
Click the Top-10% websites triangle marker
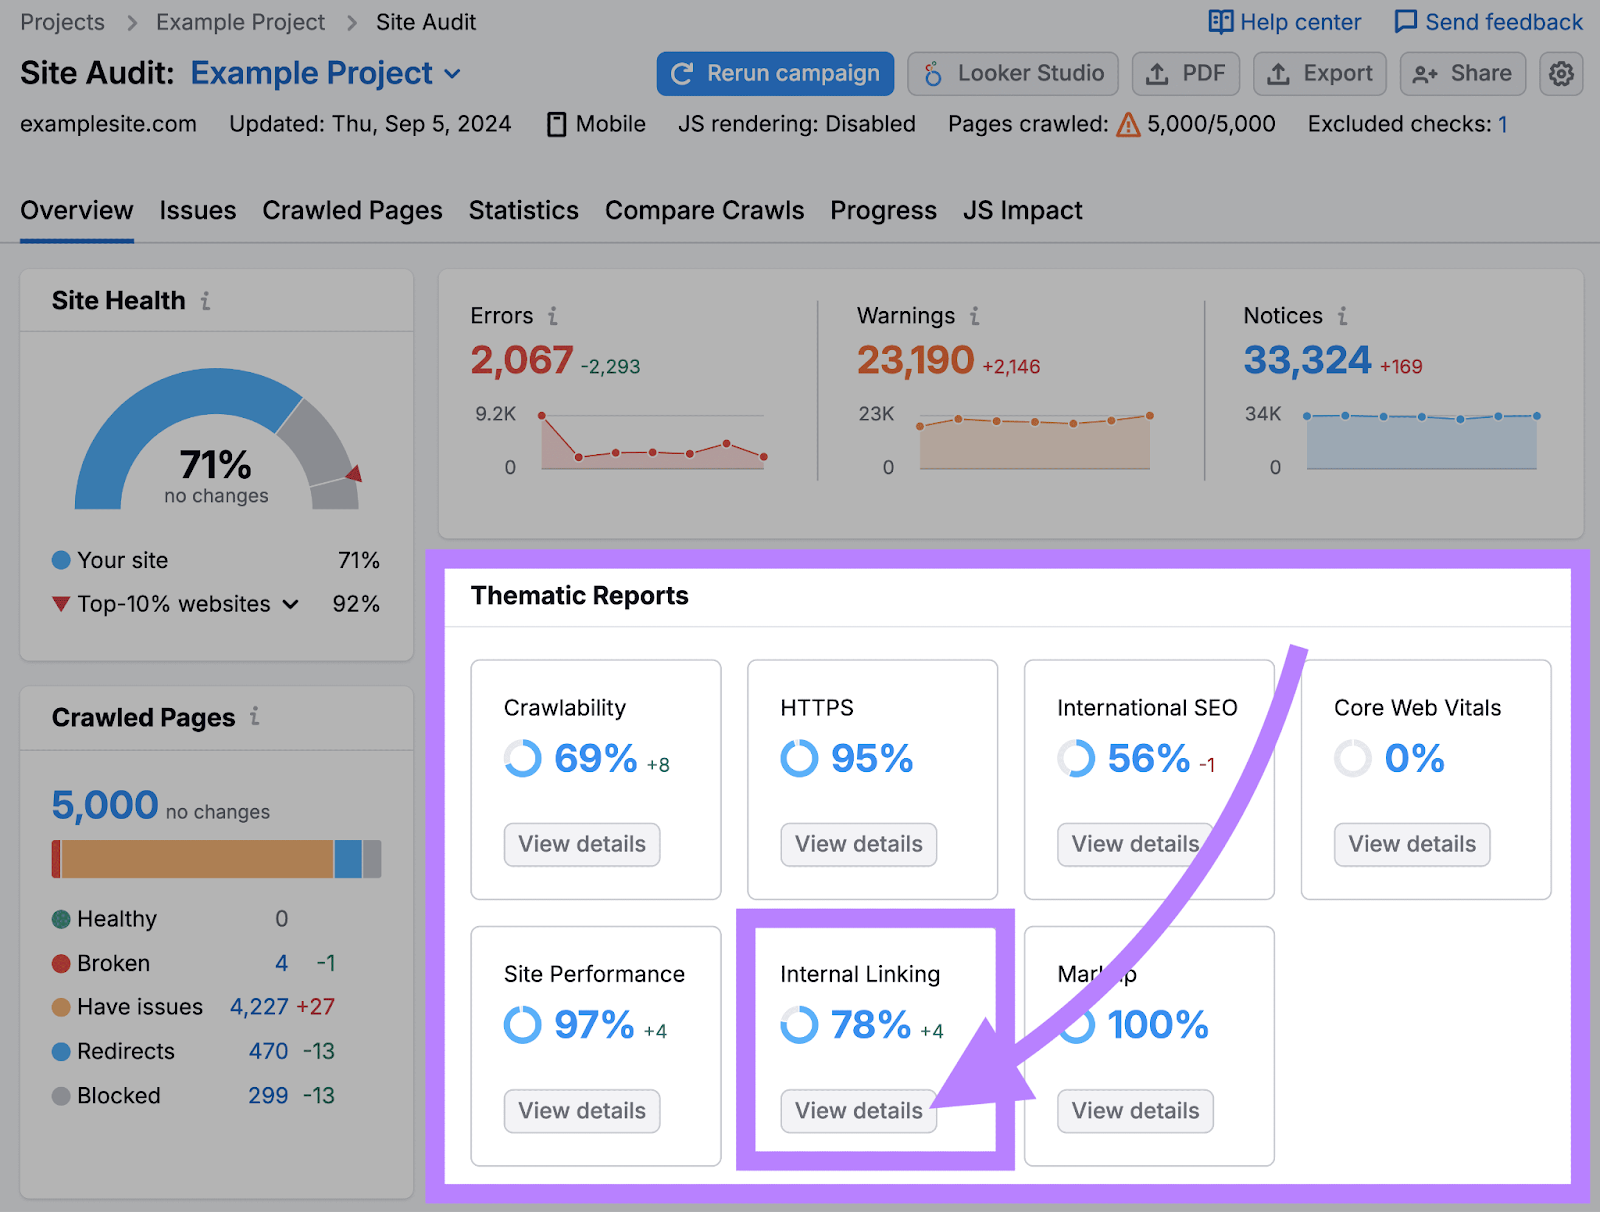(61, 604)
